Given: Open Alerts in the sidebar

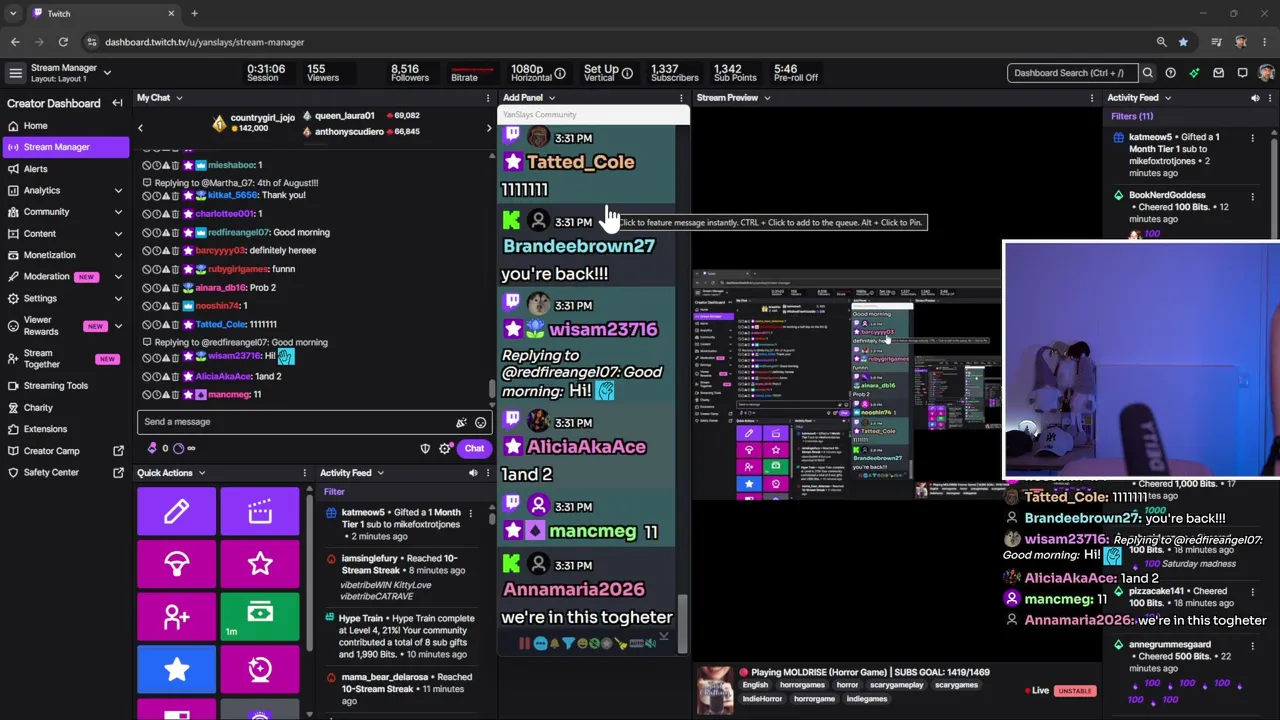Looking at the screenshot, I should pyautogui.click(x=65, y=169).
